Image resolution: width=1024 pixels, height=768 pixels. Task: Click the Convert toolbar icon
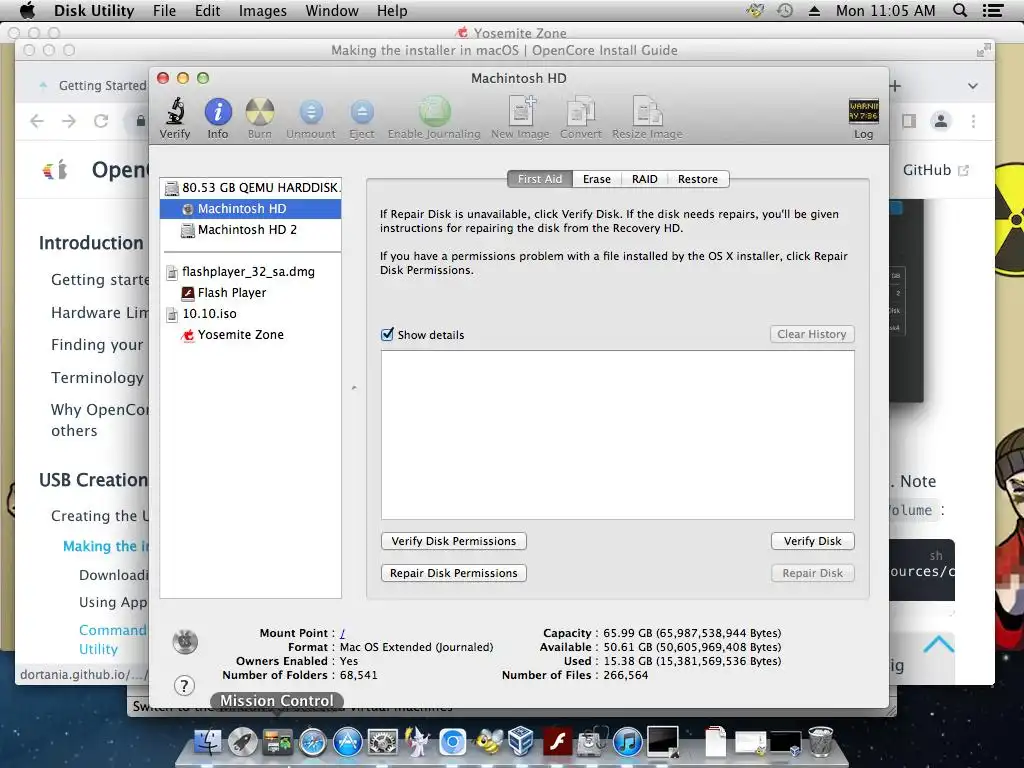tap(581, 111)
